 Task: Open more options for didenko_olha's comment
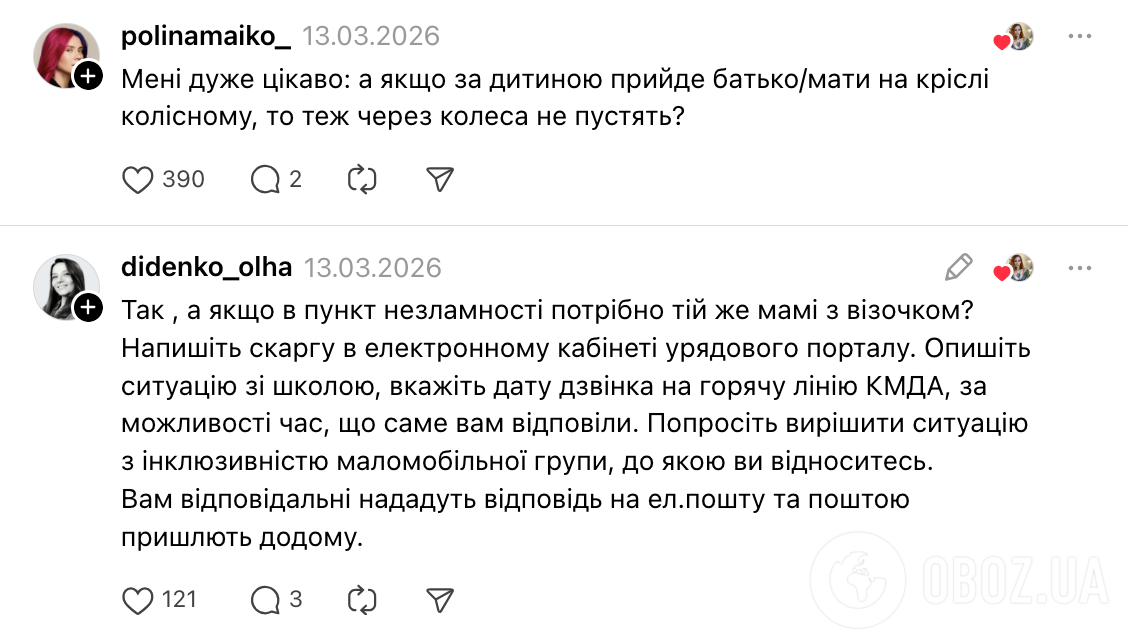(x=1079, y=268)
